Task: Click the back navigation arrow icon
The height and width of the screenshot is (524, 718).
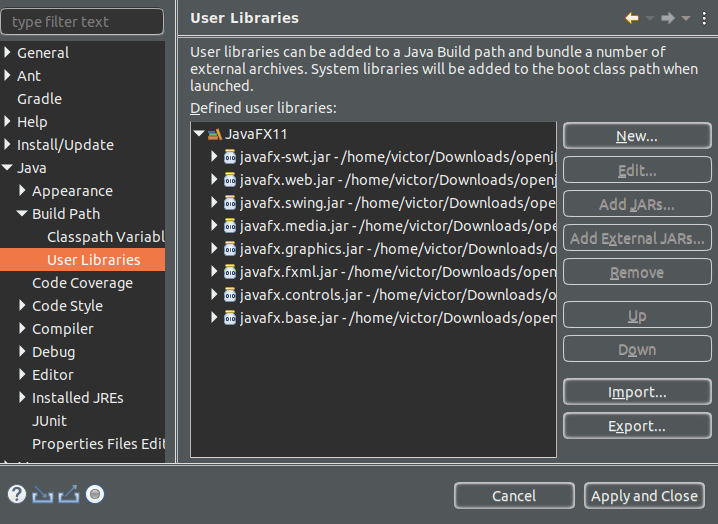Action: (x=632, y=18)
